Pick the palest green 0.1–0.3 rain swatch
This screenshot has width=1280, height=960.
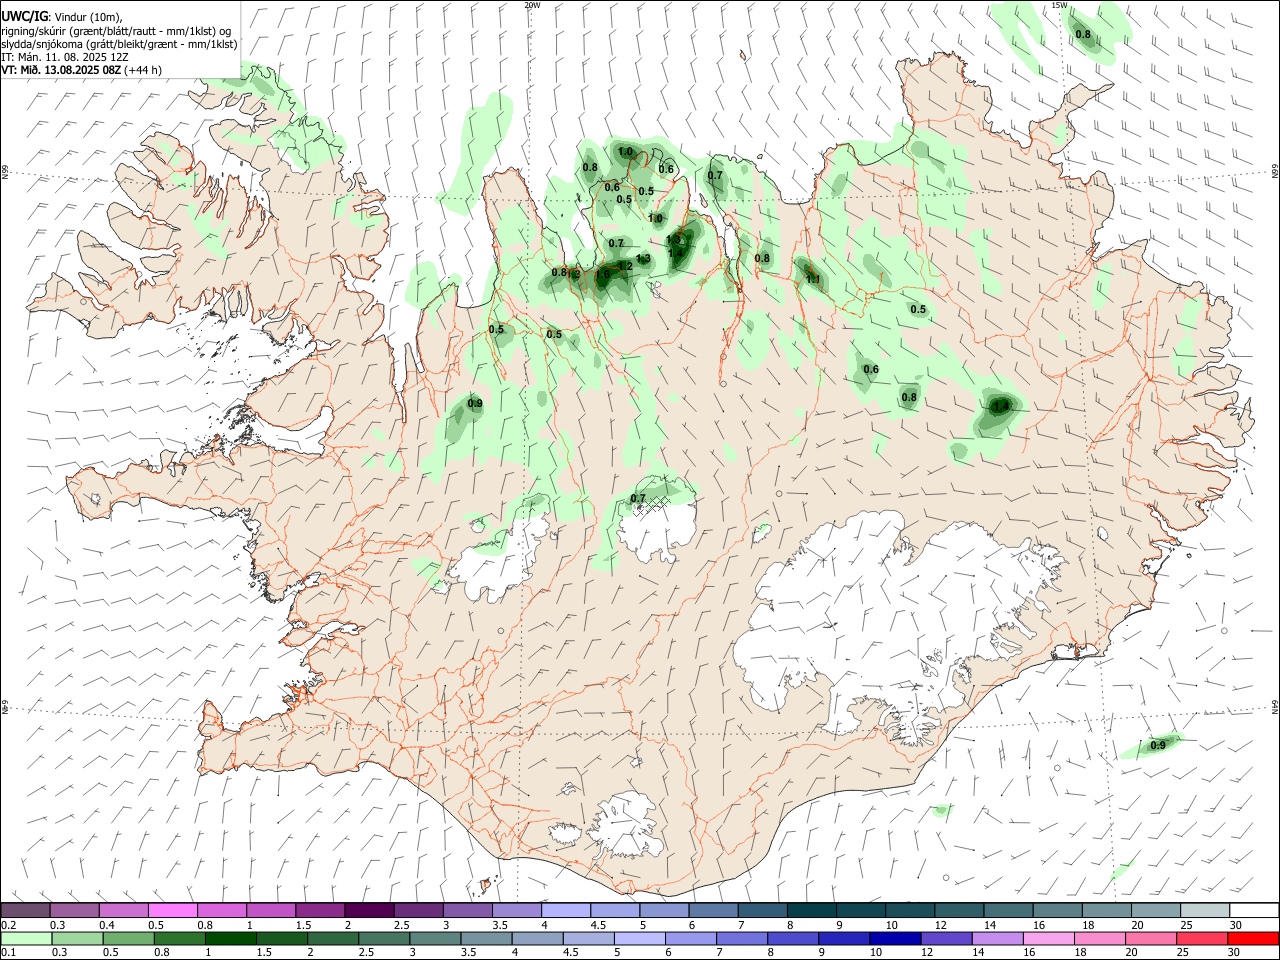coord(26,938)
